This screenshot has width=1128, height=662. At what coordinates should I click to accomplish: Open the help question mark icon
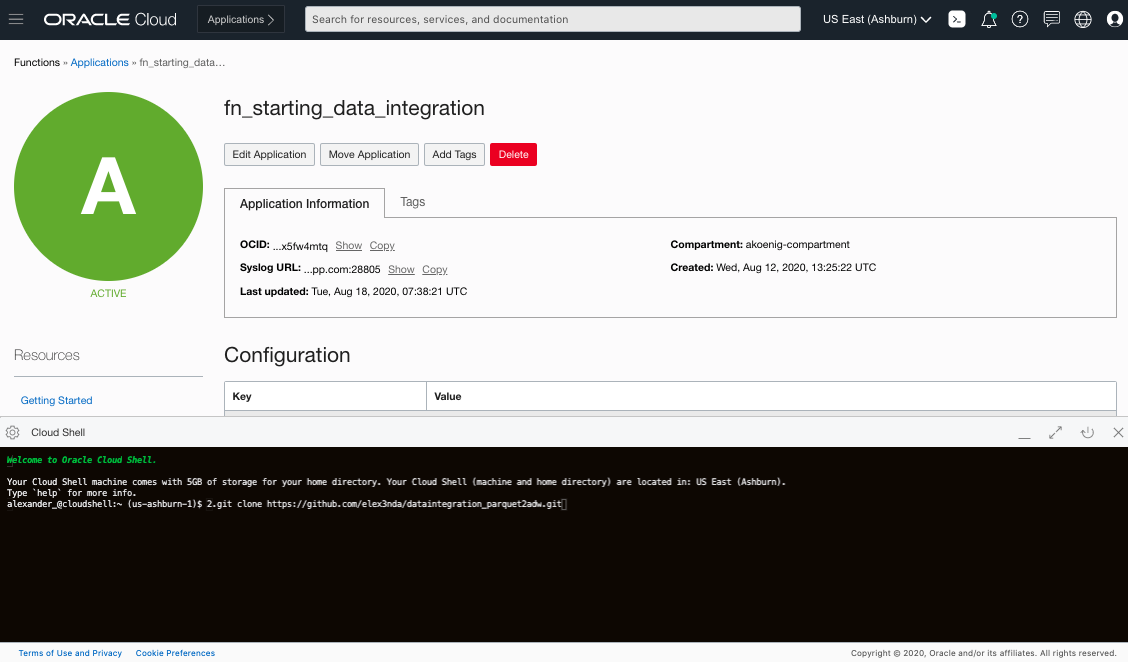[x=1019, y=18]
